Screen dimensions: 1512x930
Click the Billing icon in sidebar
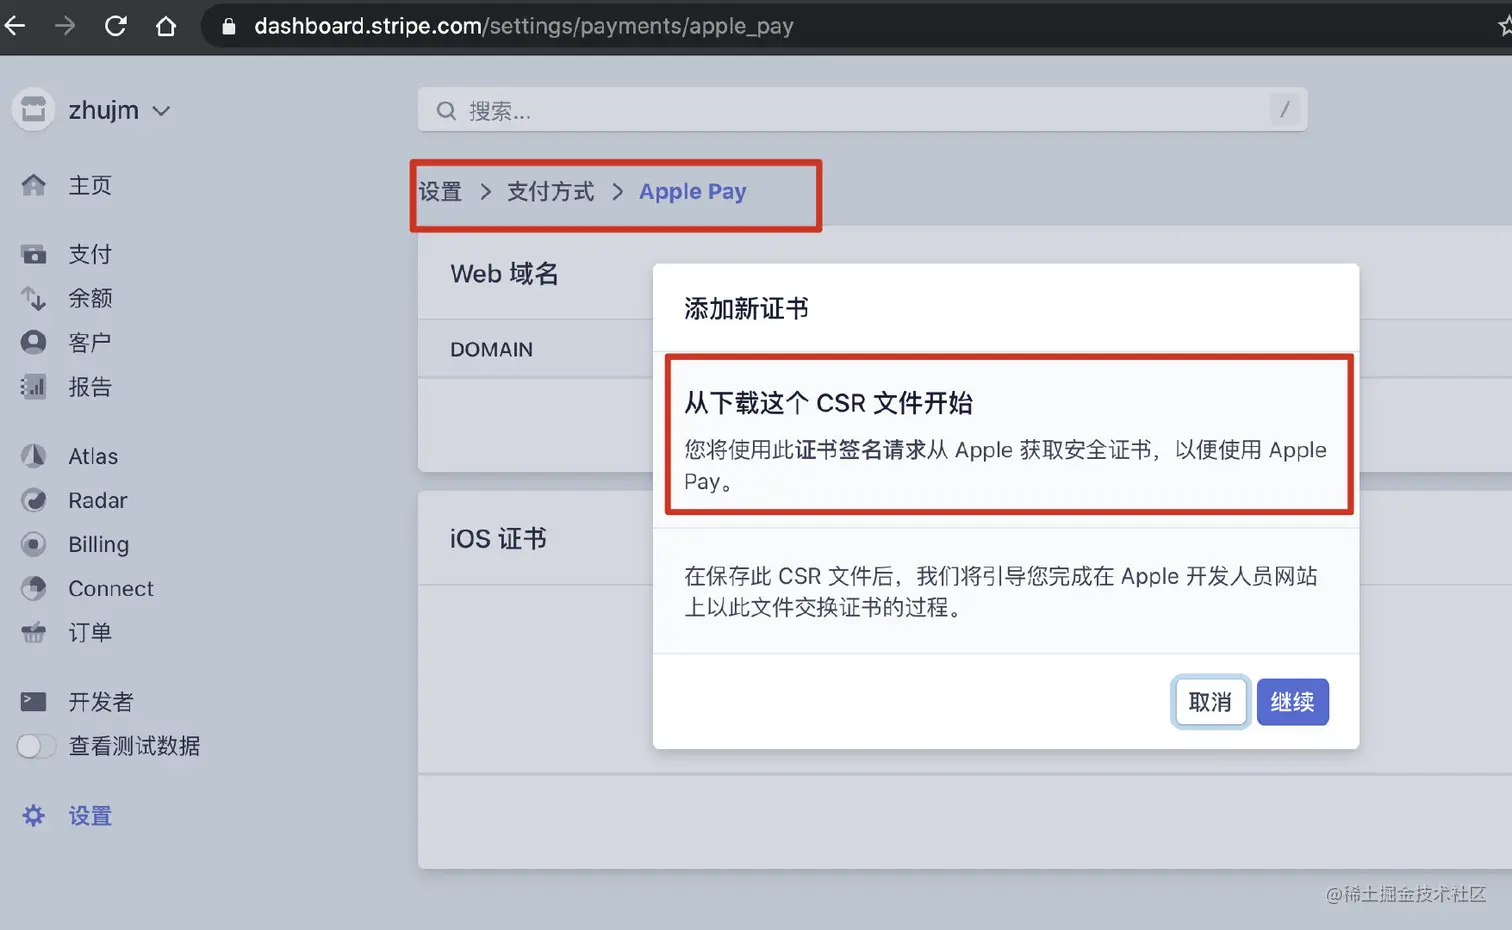tap(34, 544)
